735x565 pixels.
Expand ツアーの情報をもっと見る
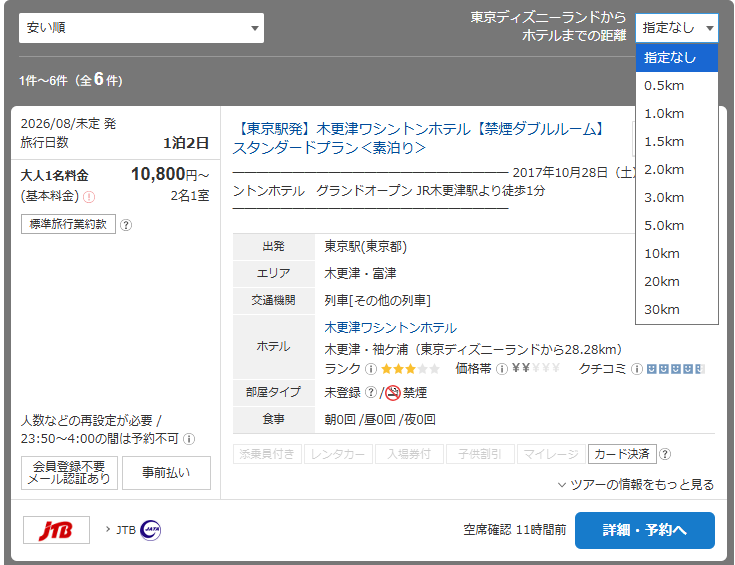pyautogui.click(x=636, y=485)
